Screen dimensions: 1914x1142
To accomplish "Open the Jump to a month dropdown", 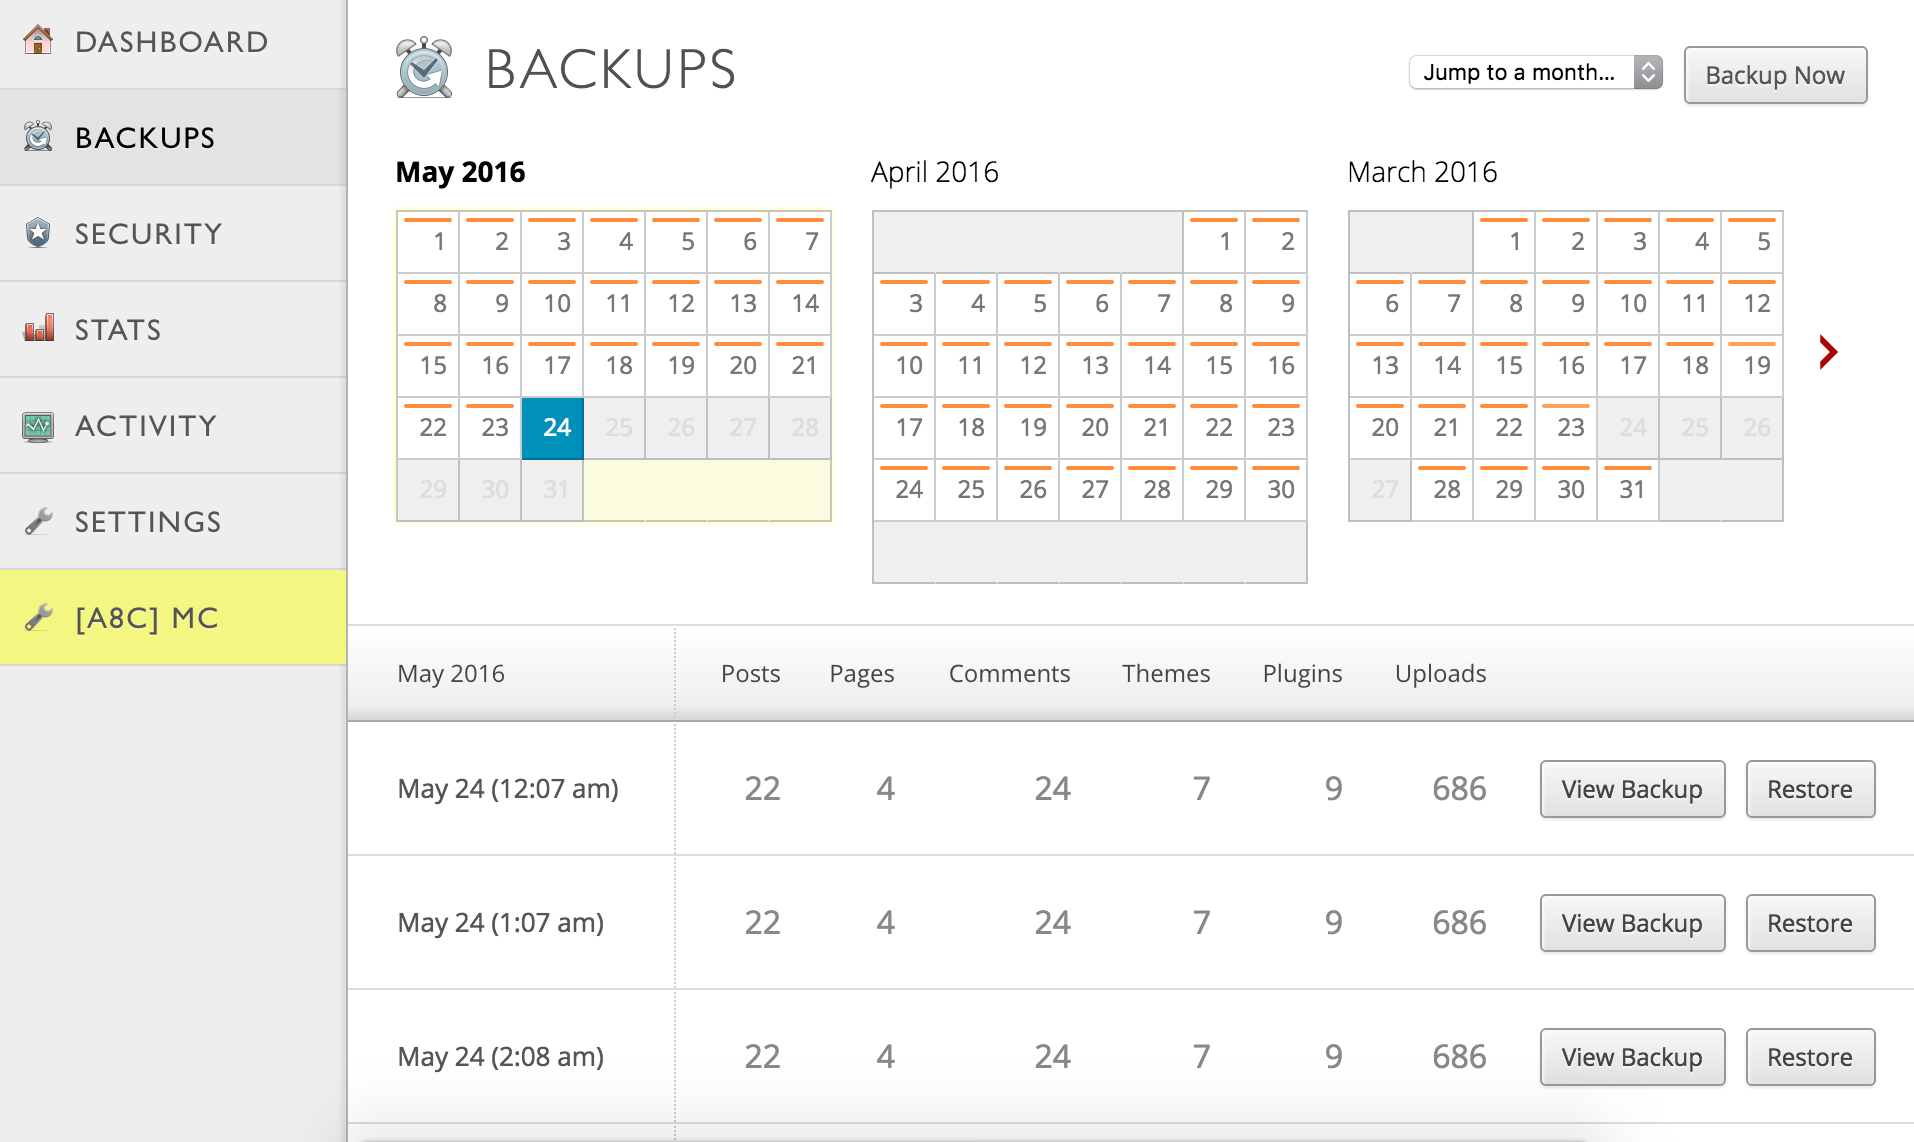I will click(1535, 72).
